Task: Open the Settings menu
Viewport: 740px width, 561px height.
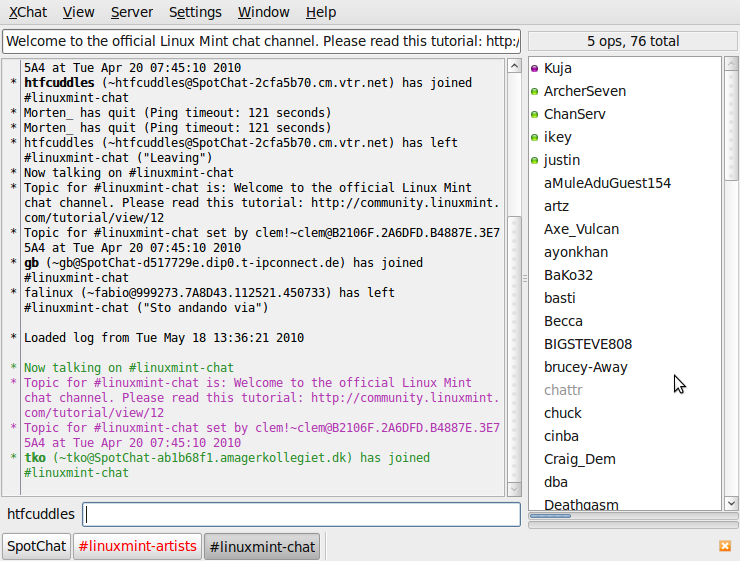Action: pyautogui.click(x=195, y=12)
